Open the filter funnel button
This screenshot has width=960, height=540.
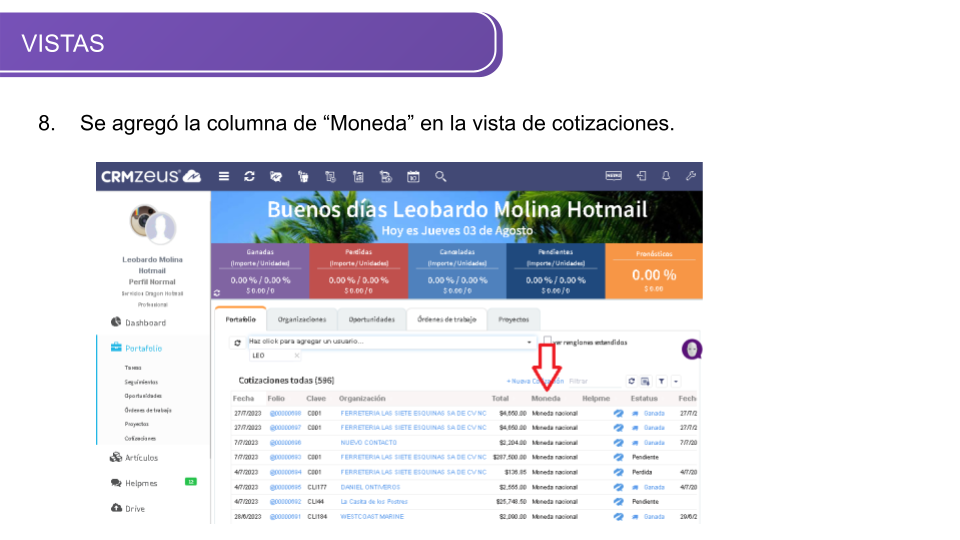pyautogui.click(x=662, y=381)
